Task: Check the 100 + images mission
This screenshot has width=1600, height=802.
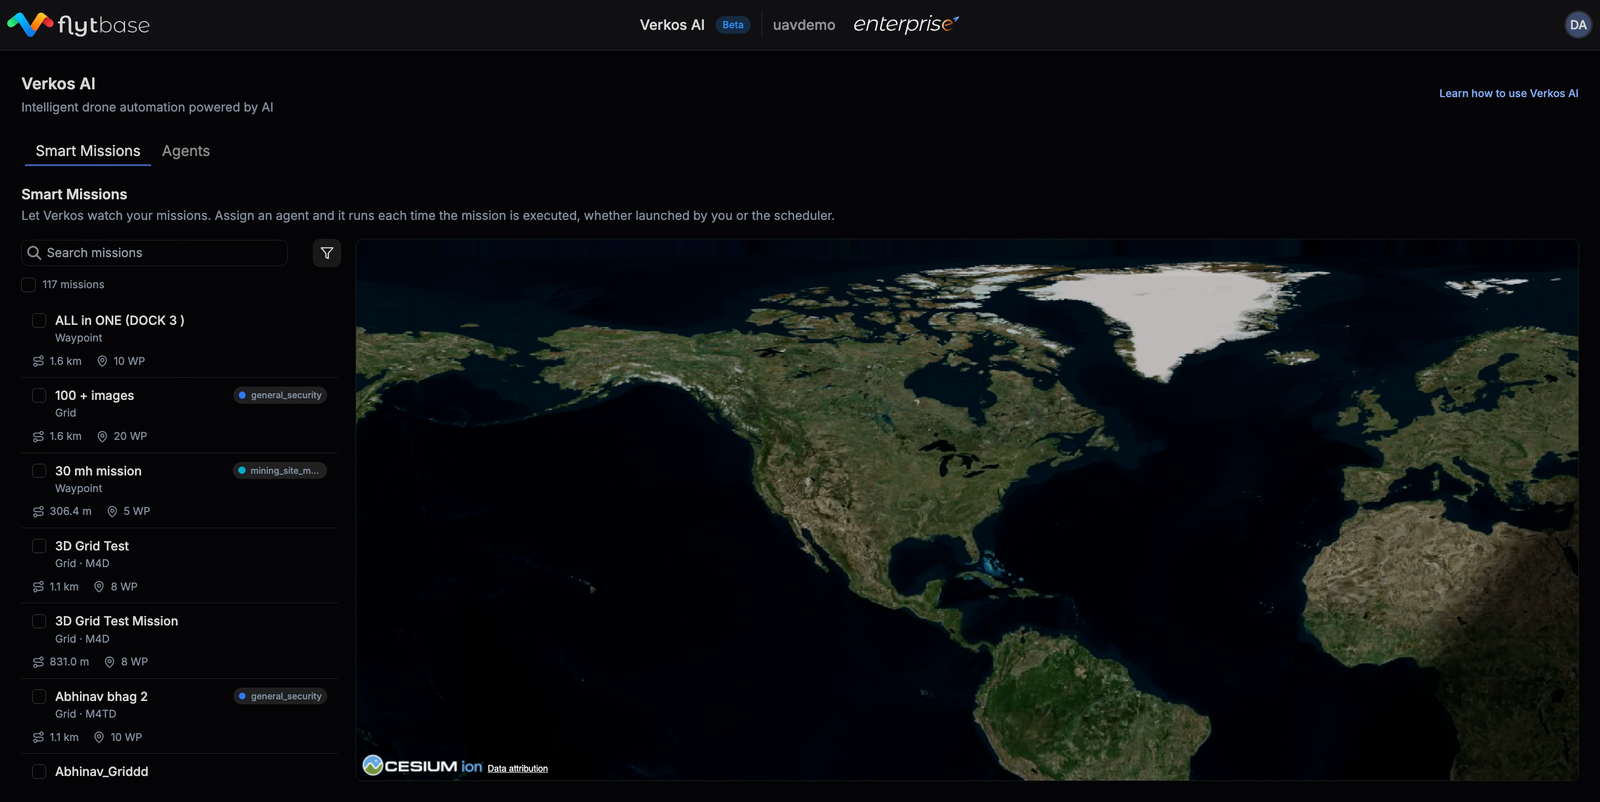Action: (39, 395)
